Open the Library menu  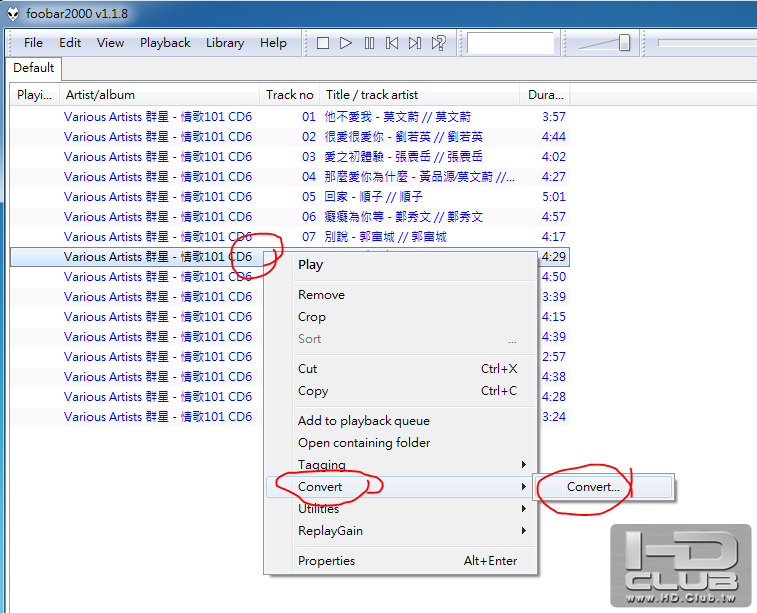[225, 43]
